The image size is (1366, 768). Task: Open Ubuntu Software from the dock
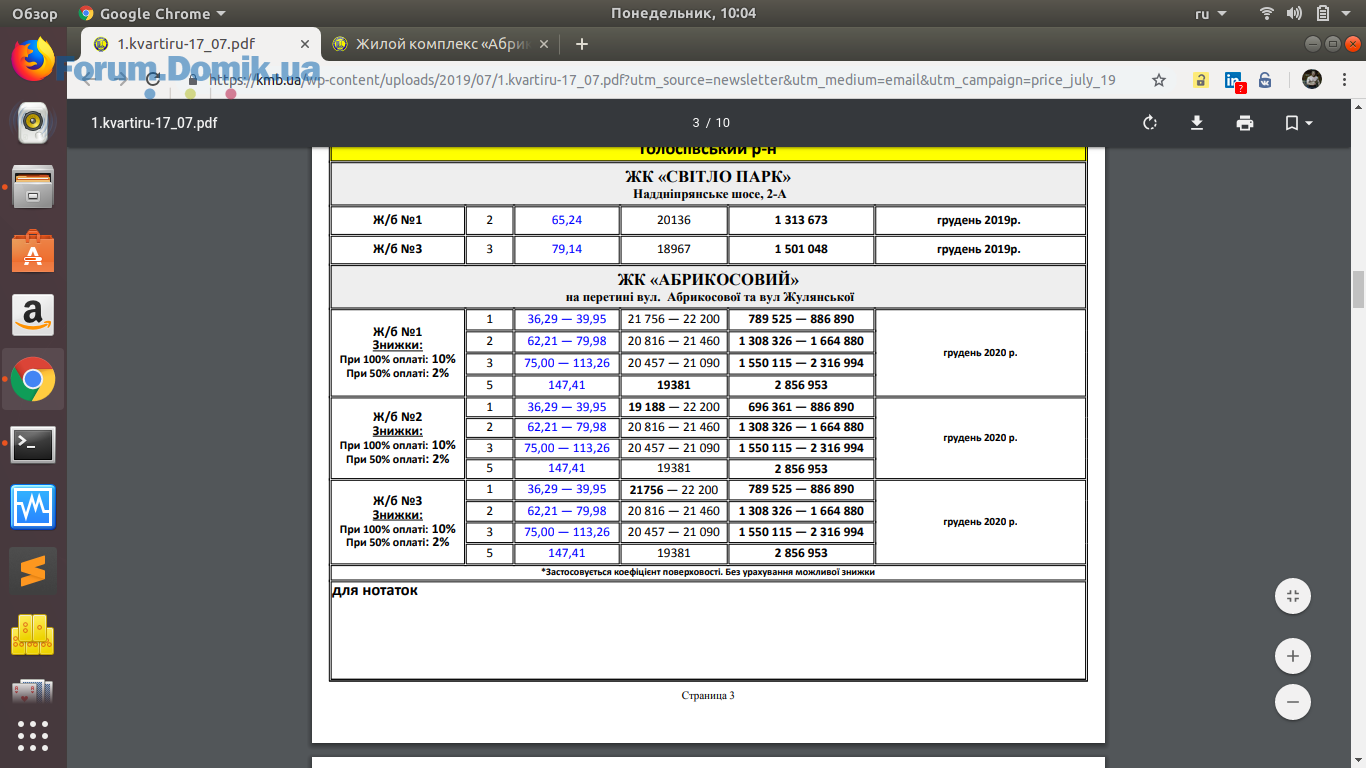[33, 251]
